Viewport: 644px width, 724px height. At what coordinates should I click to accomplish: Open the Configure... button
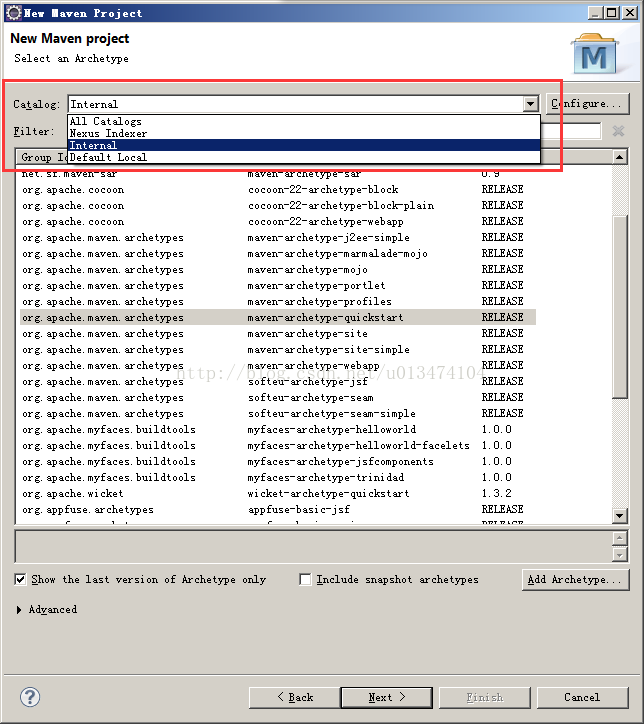pyautogui.click(x=587, y=103)
